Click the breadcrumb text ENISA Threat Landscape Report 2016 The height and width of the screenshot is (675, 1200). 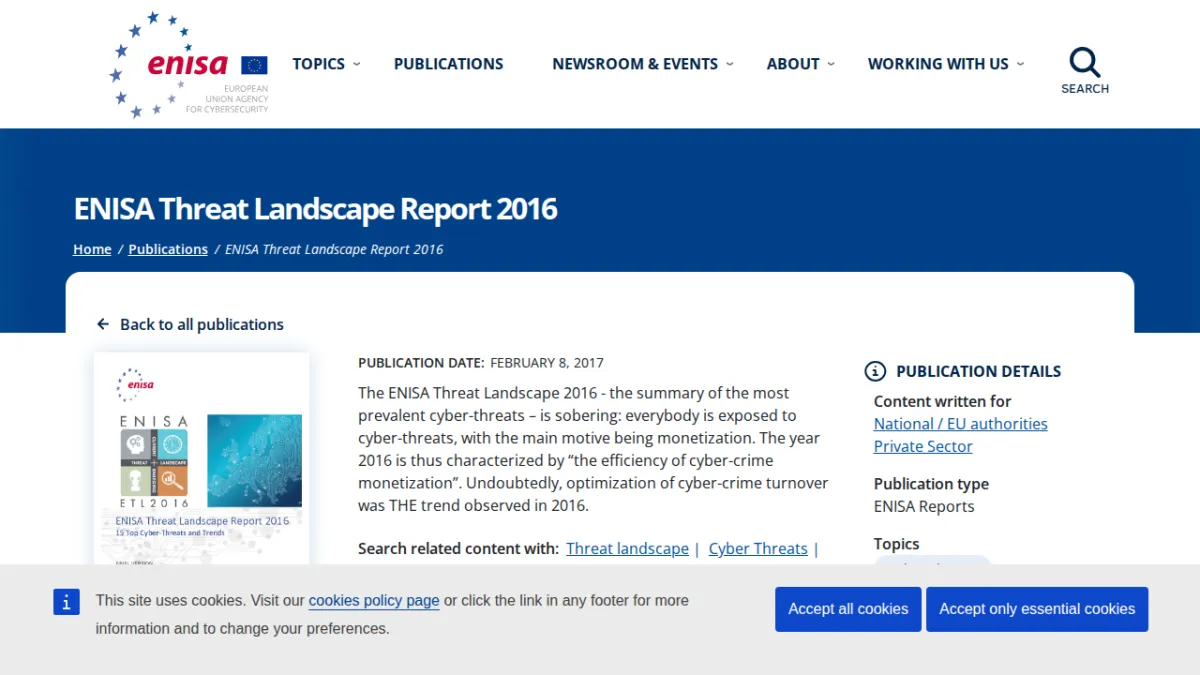[334, 249]
